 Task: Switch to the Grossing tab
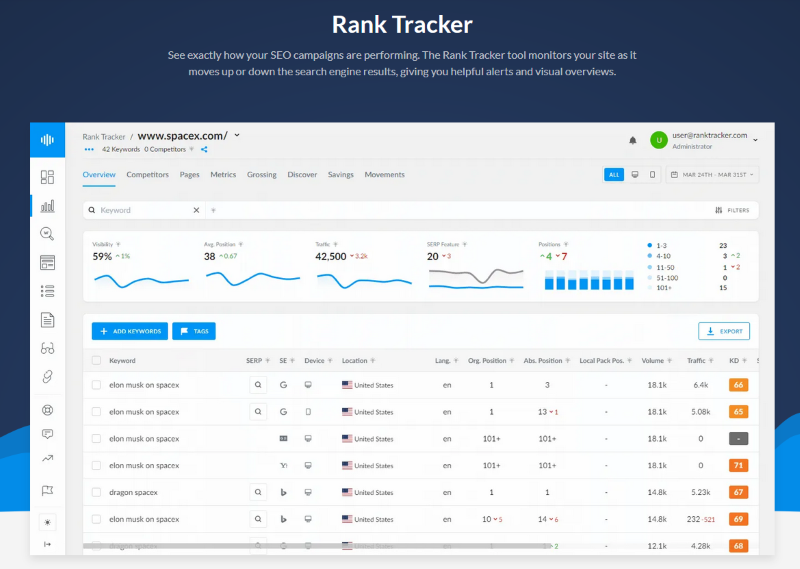point(262,175)
